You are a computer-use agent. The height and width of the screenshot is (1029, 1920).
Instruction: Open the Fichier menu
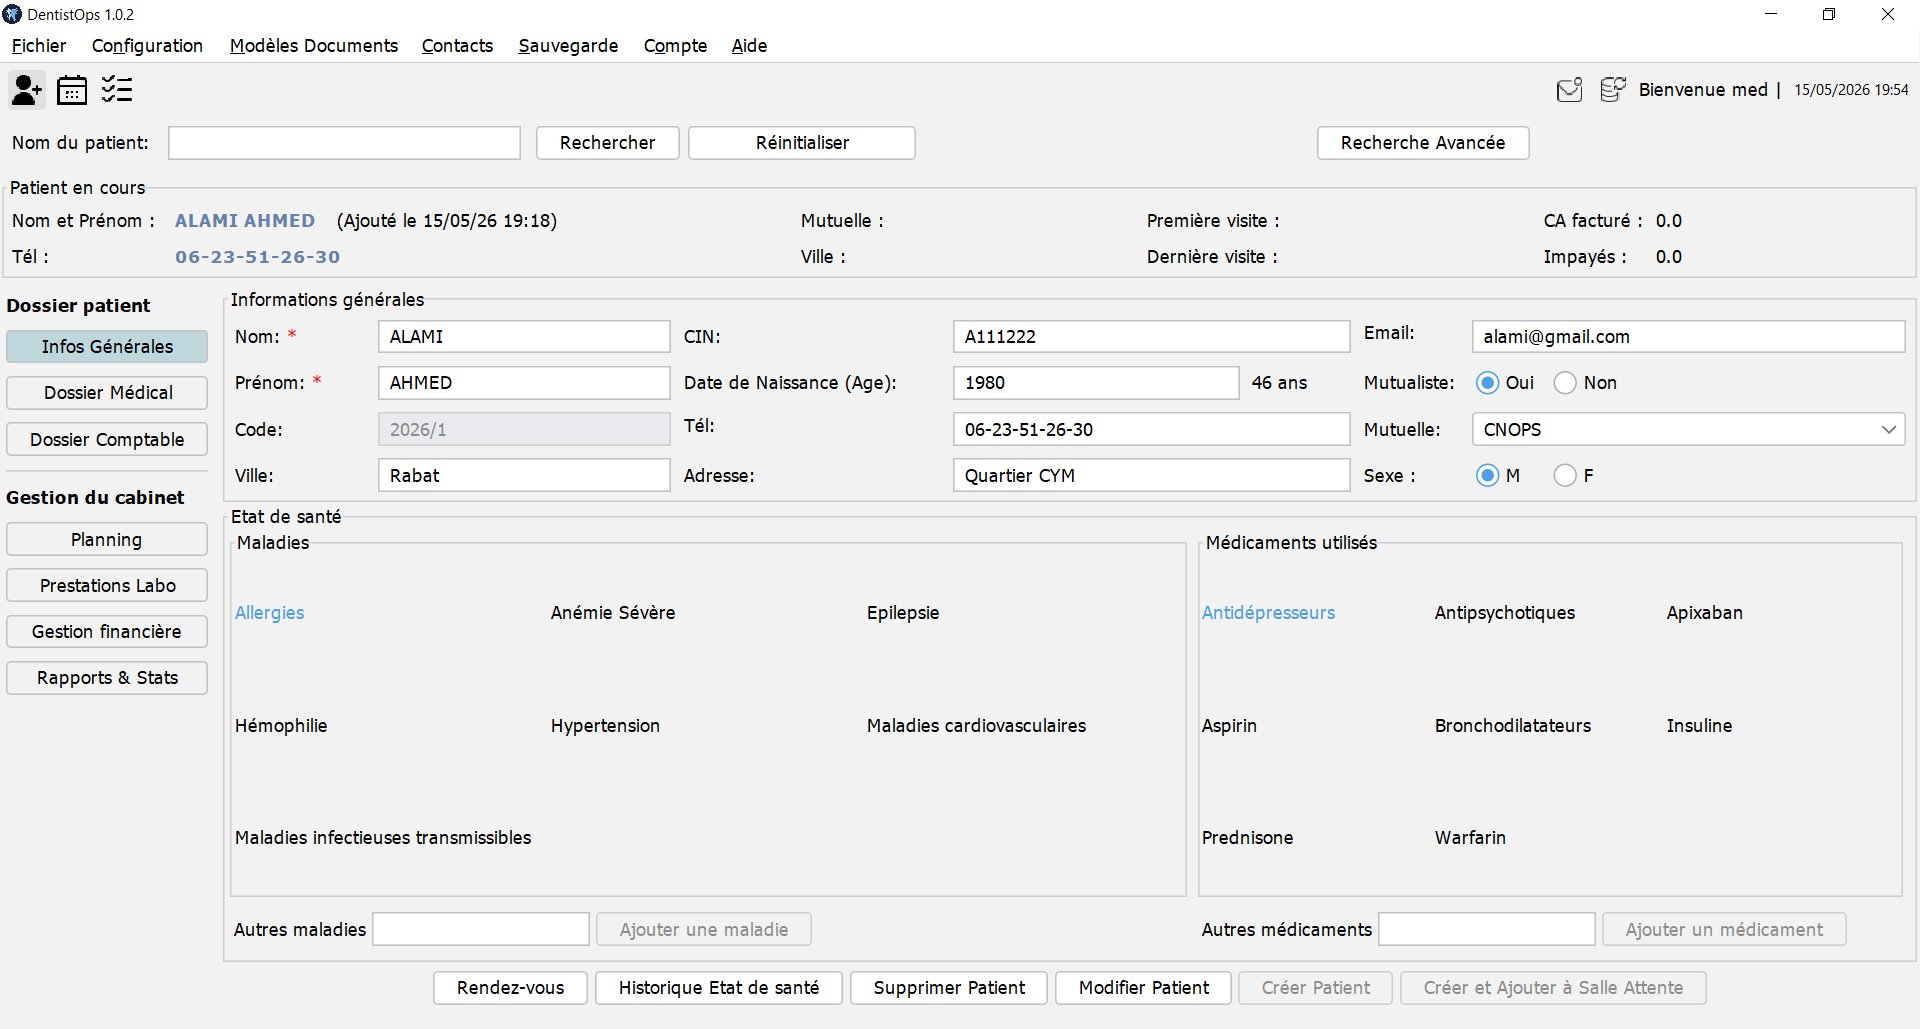[x=39, y=46]
